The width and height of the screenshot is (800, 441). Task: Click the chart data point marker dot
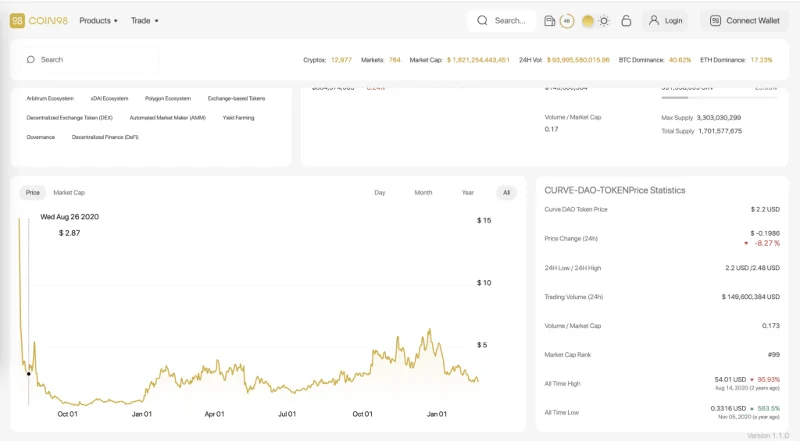coord(29,374)
